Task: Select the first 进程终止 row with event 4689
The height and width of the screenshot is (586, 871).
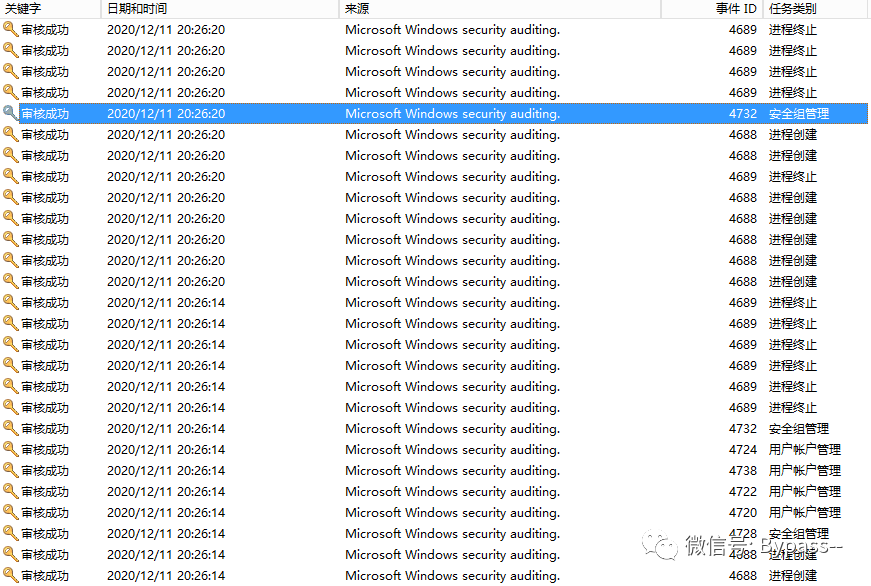Action: [x=400, y=29]
